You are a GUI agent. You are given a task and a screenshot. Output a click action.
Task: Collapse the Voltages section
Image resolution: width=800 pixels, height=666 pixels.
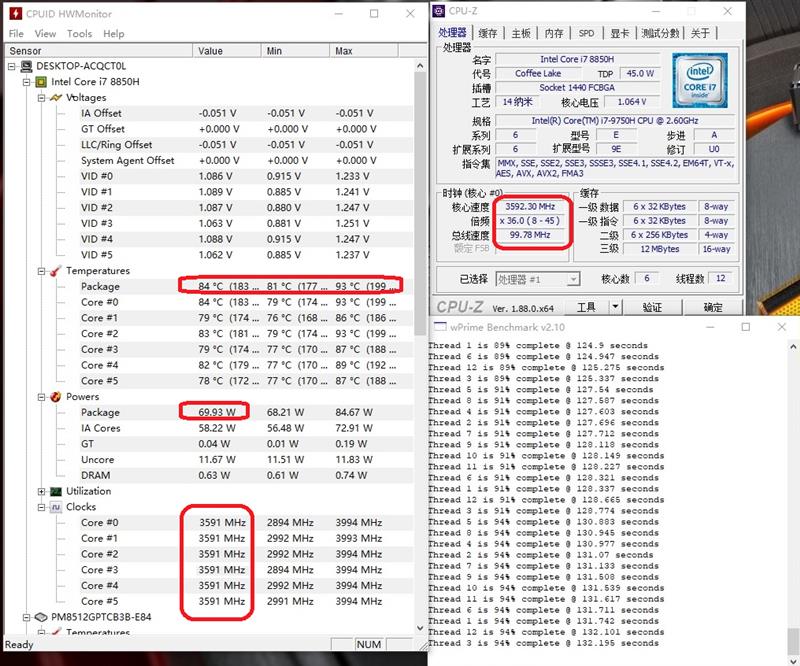(41, 98)
